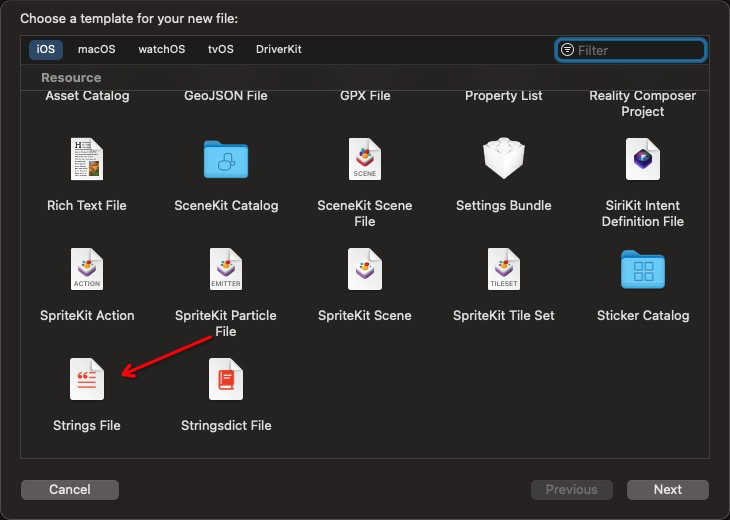
Task: Open the DriverKit platform tab
Action: click(x=278, y=49)
